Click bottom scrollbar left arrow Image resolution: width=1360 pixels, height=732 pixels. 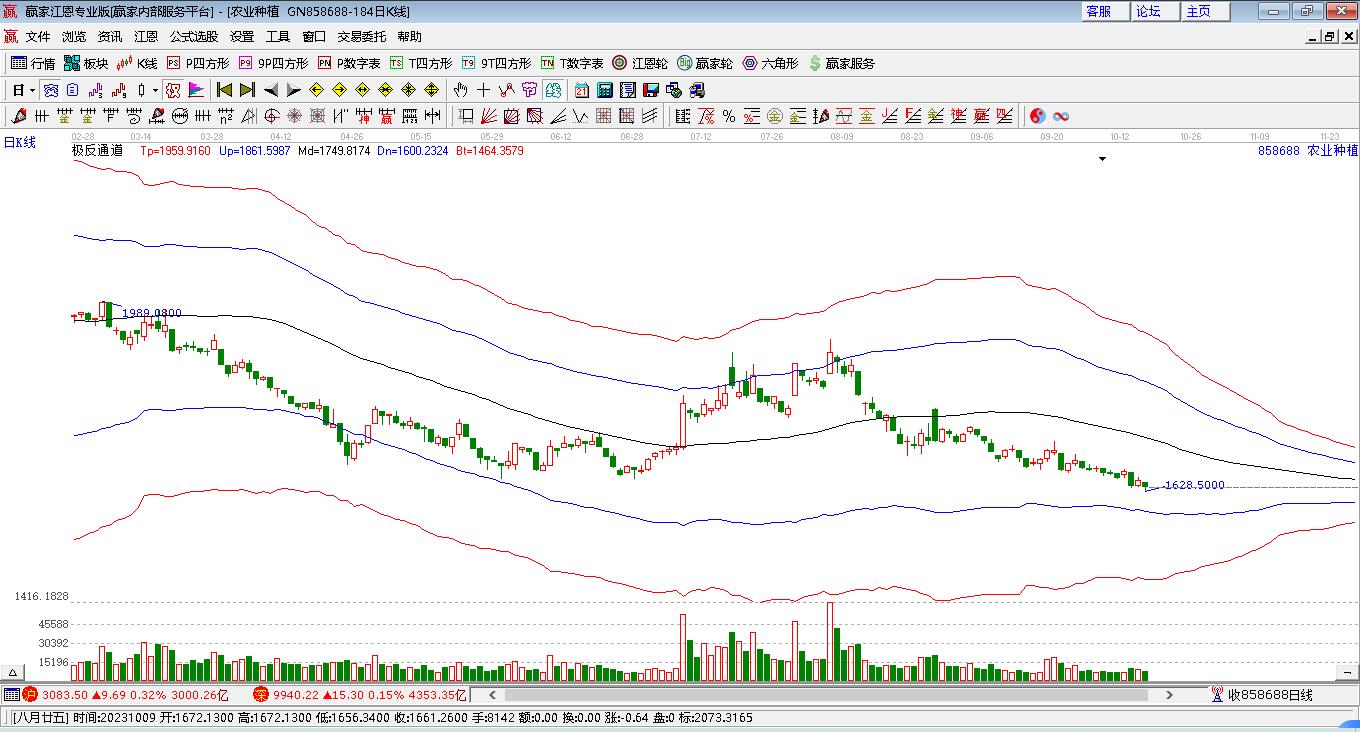pos(490,694)
